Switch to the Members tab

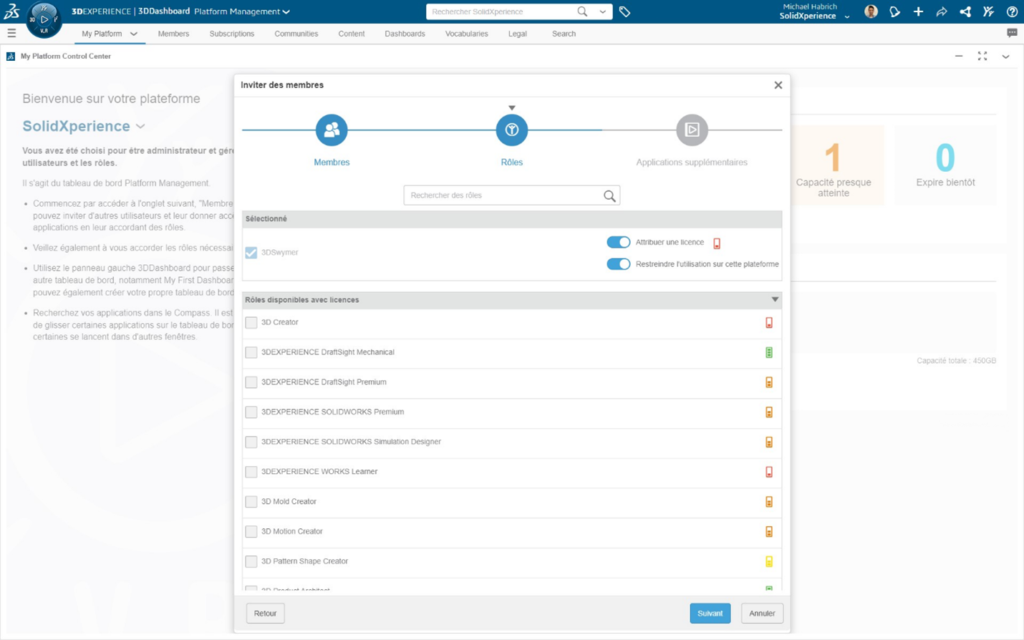(173, 34)
